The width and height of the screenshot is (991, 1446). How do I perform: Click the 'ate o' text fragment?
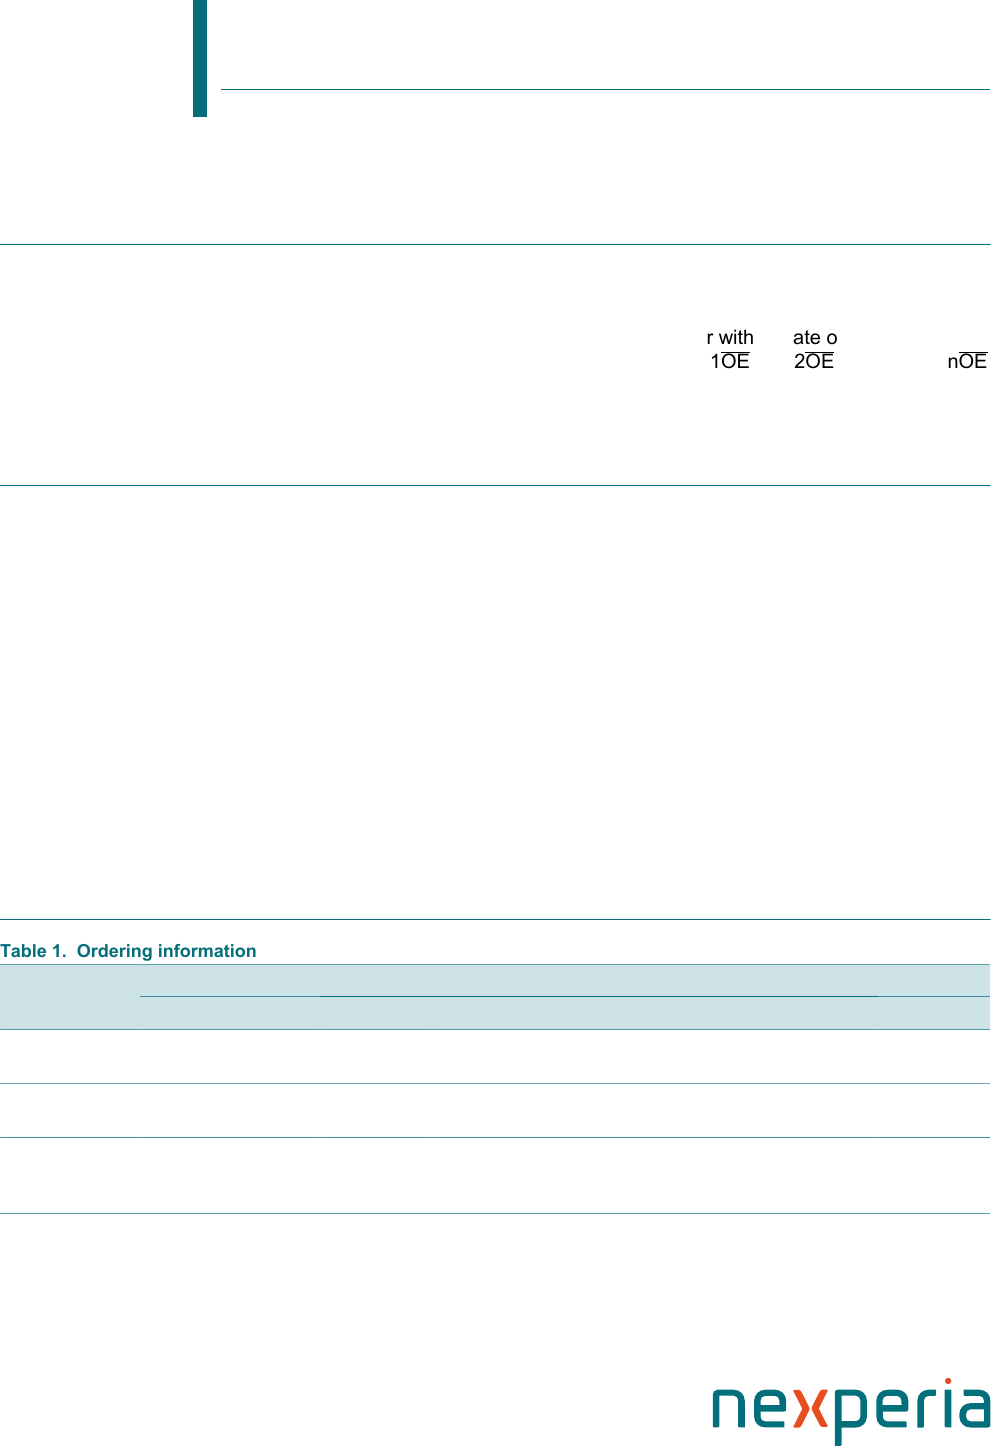(815, 338)
